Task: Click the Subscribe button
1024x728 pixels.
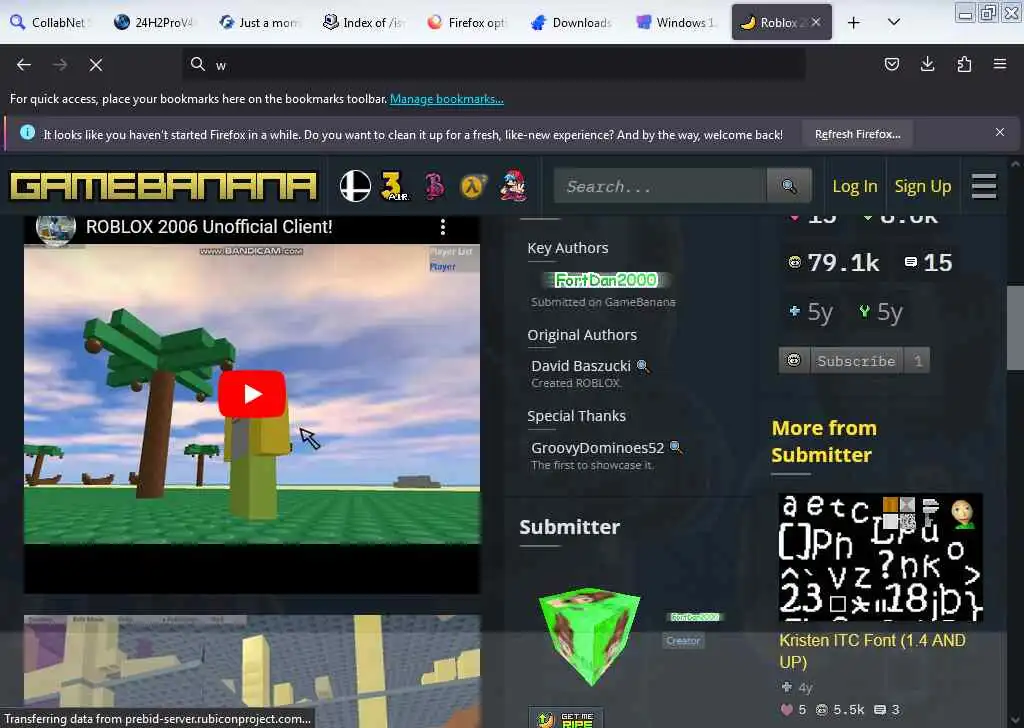Action: tap(856, 361)
